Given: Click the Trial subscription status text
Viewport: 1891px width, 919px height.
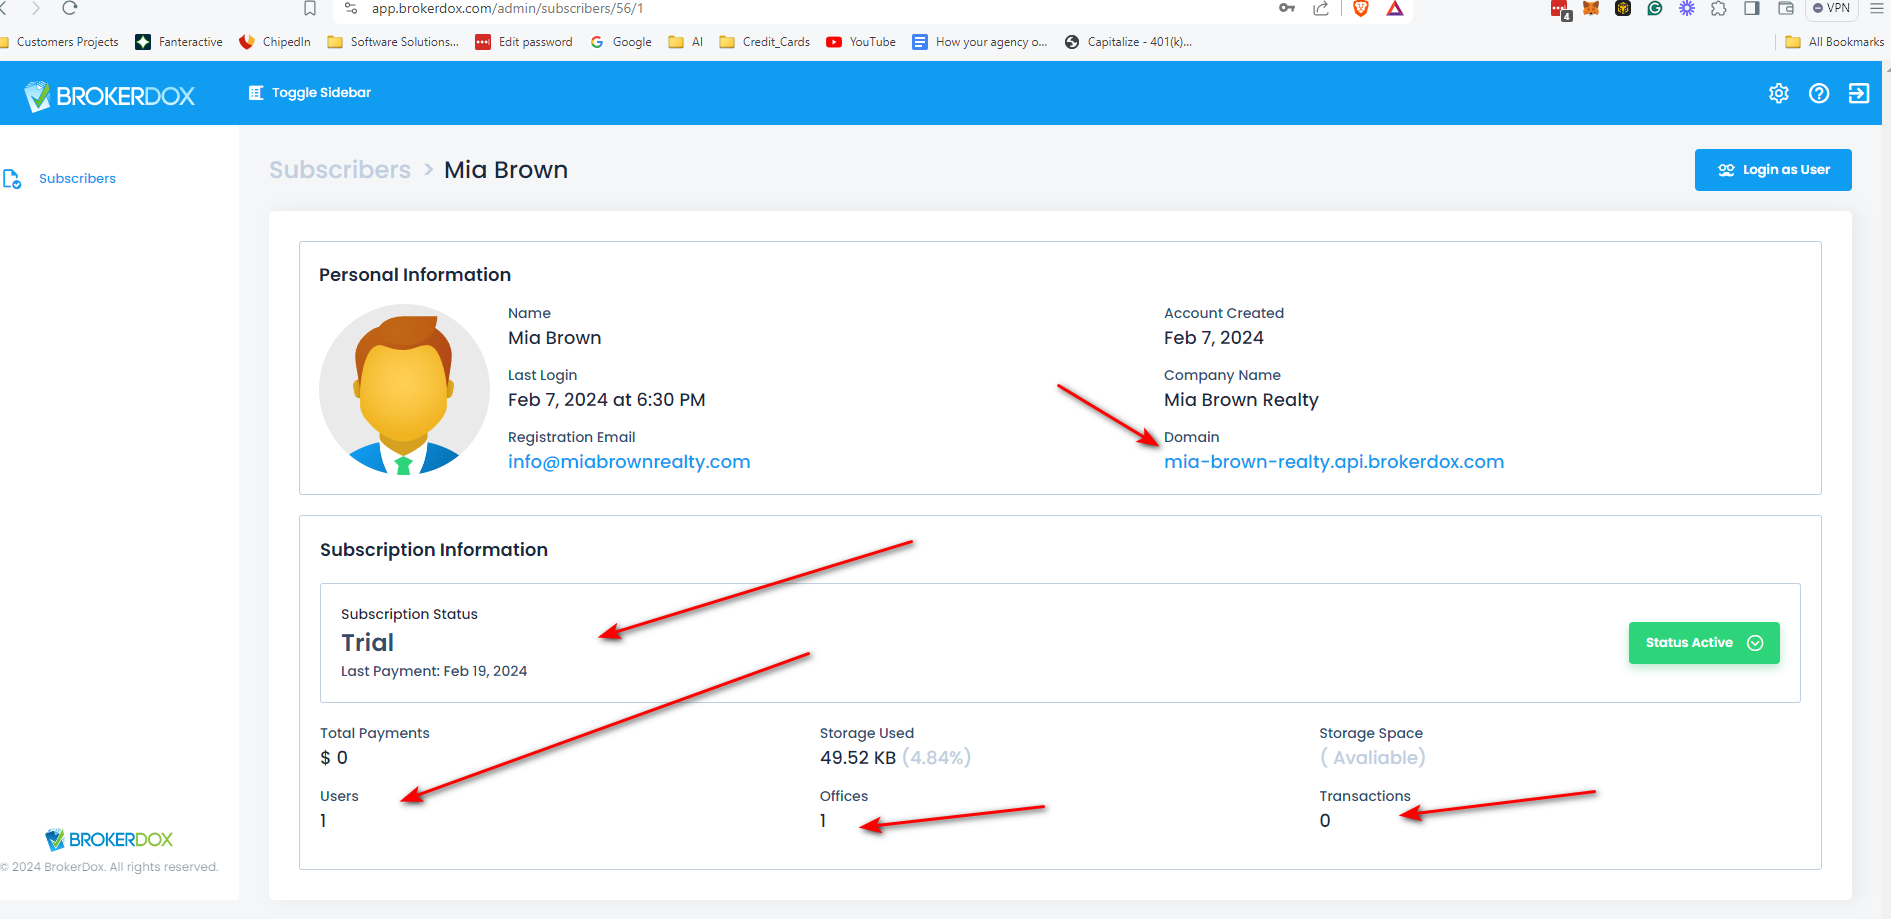Looking at the screenshot, I should [367, 643].
